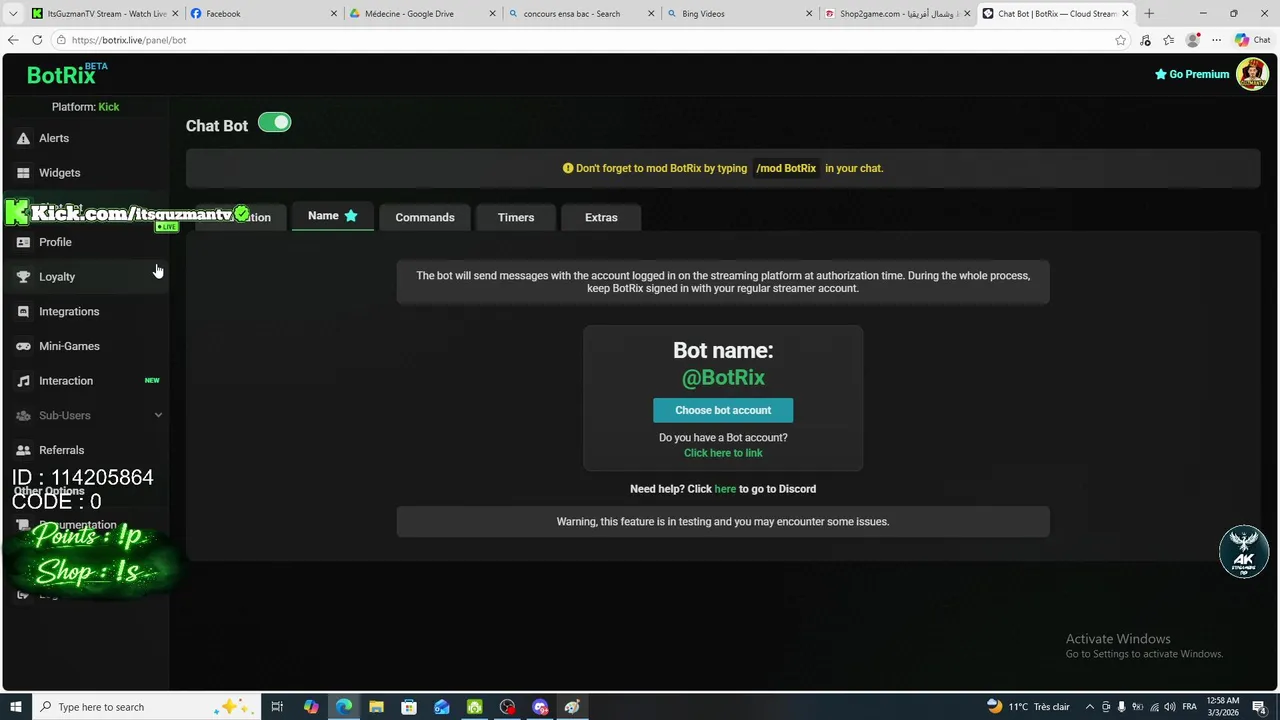Click the 11°C weather widget in taskbar

1028,707
